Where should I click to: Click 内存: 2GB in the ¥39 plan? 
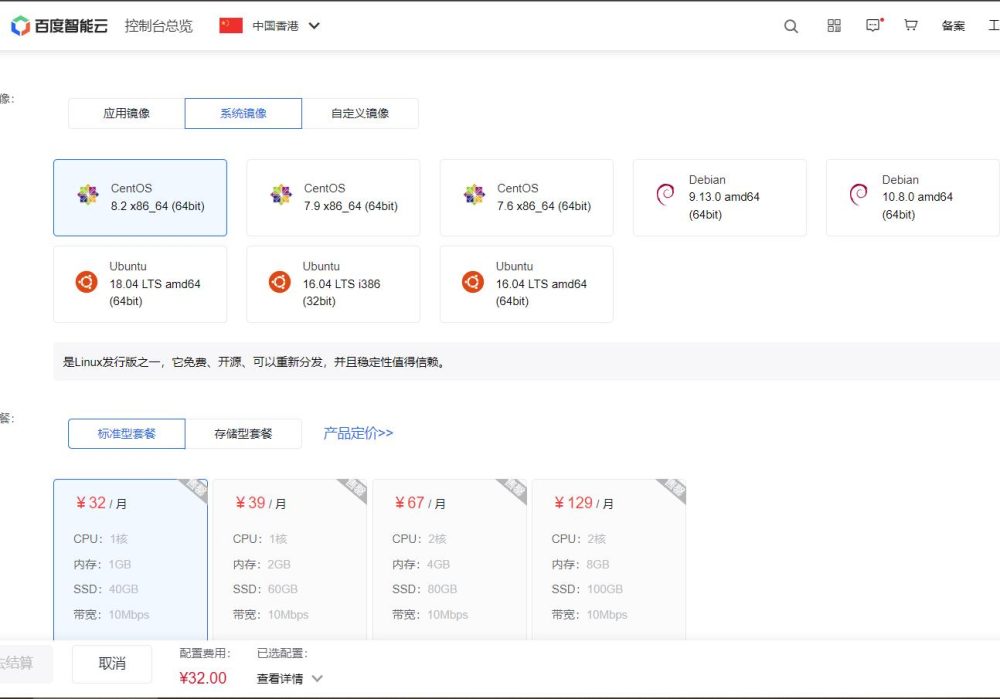pos(261,564)
